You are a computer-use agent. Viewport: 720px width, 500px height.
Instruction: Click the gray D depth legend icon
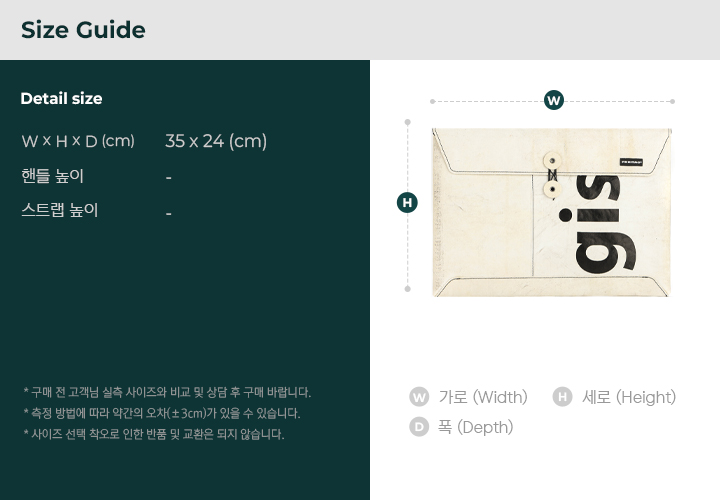419,427
